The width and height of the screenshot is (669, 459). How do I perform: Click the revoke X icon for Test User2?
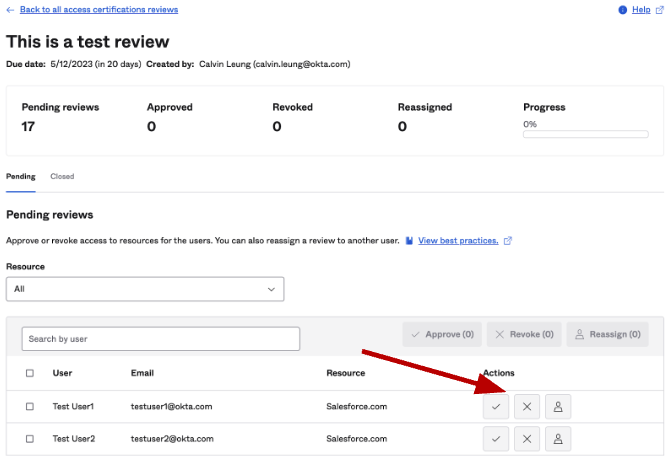point(527,438)
